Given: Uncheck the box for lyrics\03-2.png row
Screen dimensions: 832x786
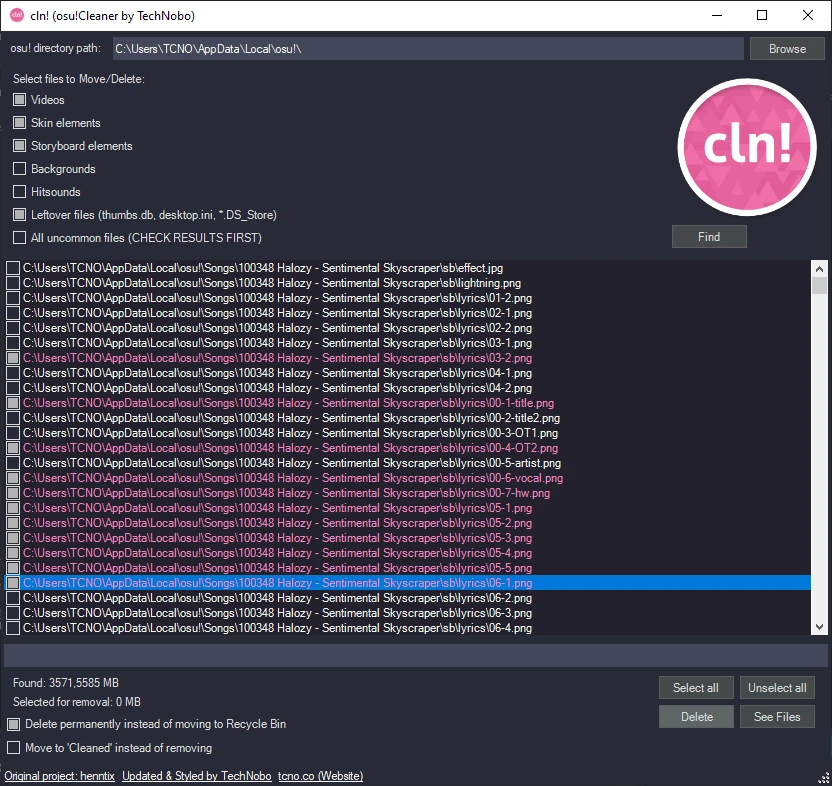Looking at the screenshot, I should [13, 358].
